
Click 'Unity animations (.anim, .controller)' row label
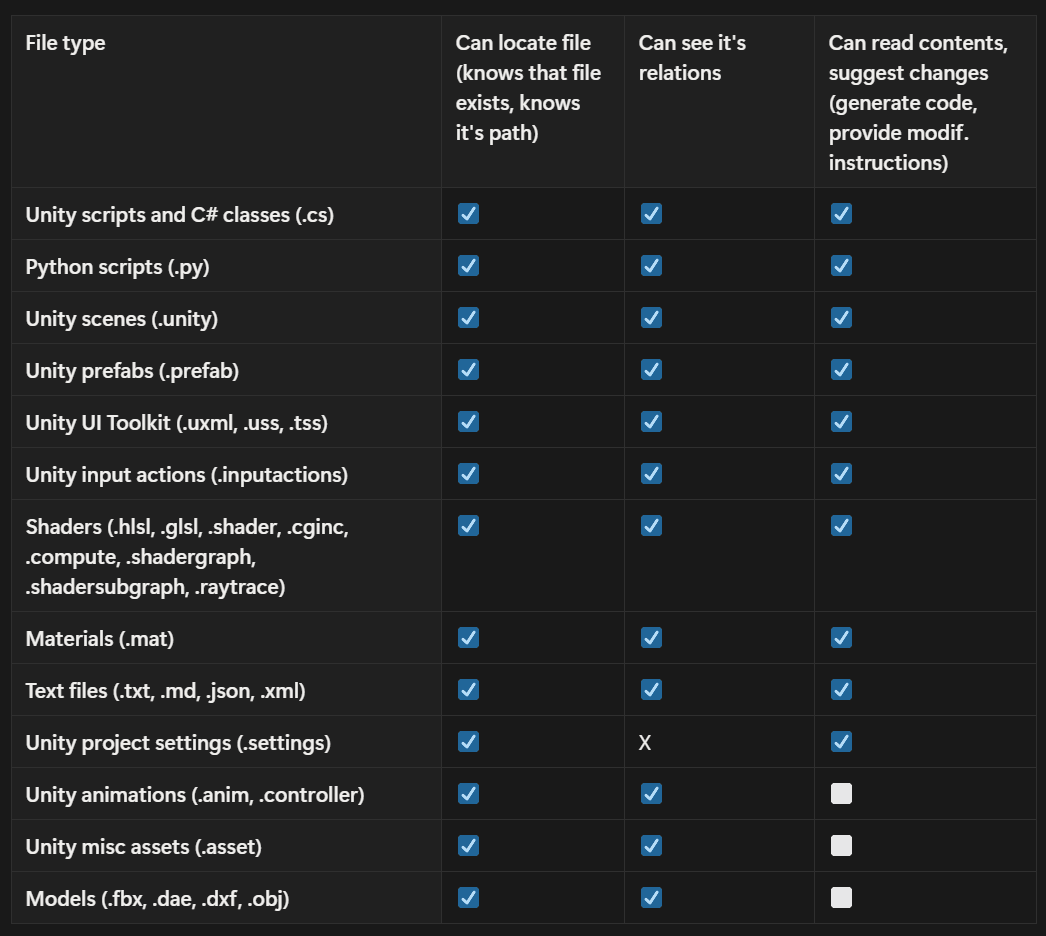(195, 795)
